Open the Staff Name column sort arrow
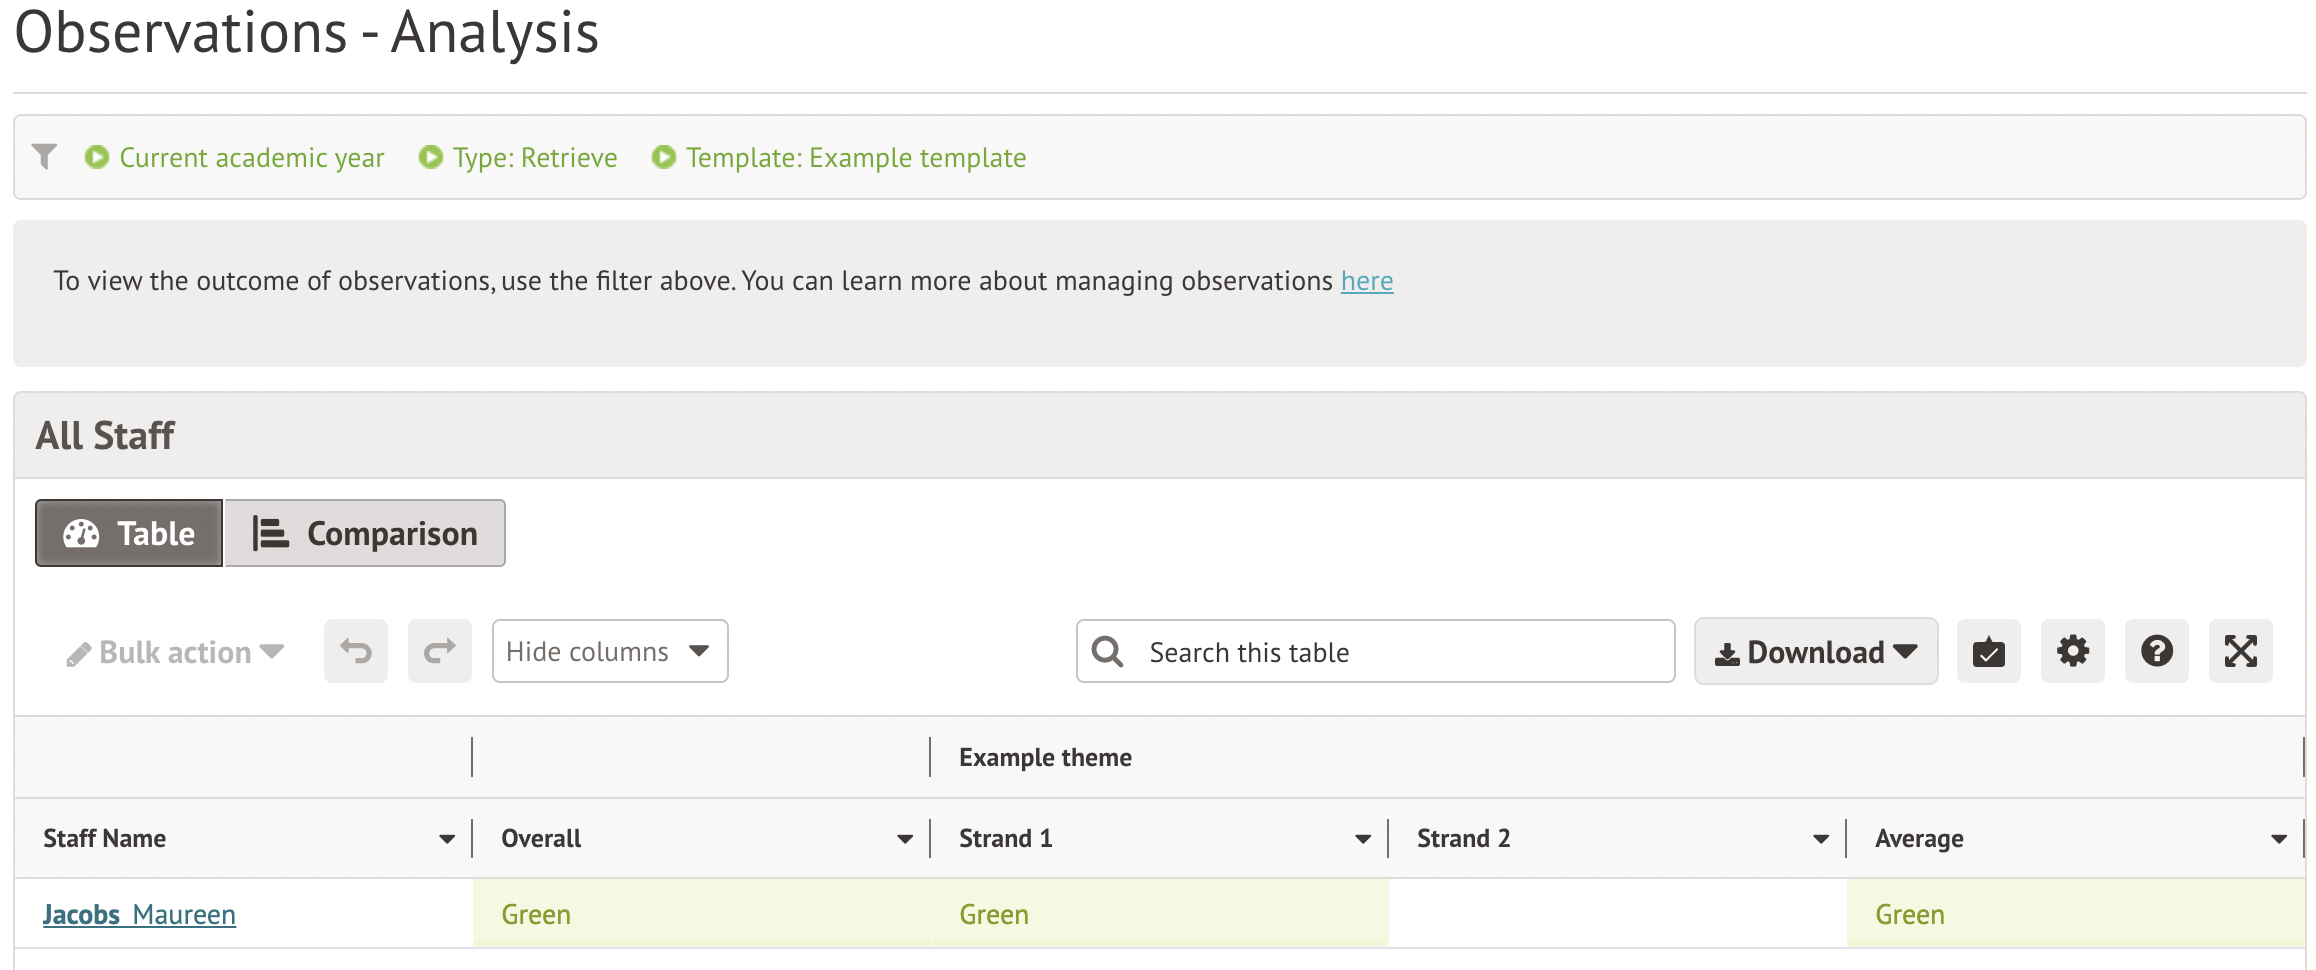Viewport: 2316px width, 970px height. click(446, 839)
